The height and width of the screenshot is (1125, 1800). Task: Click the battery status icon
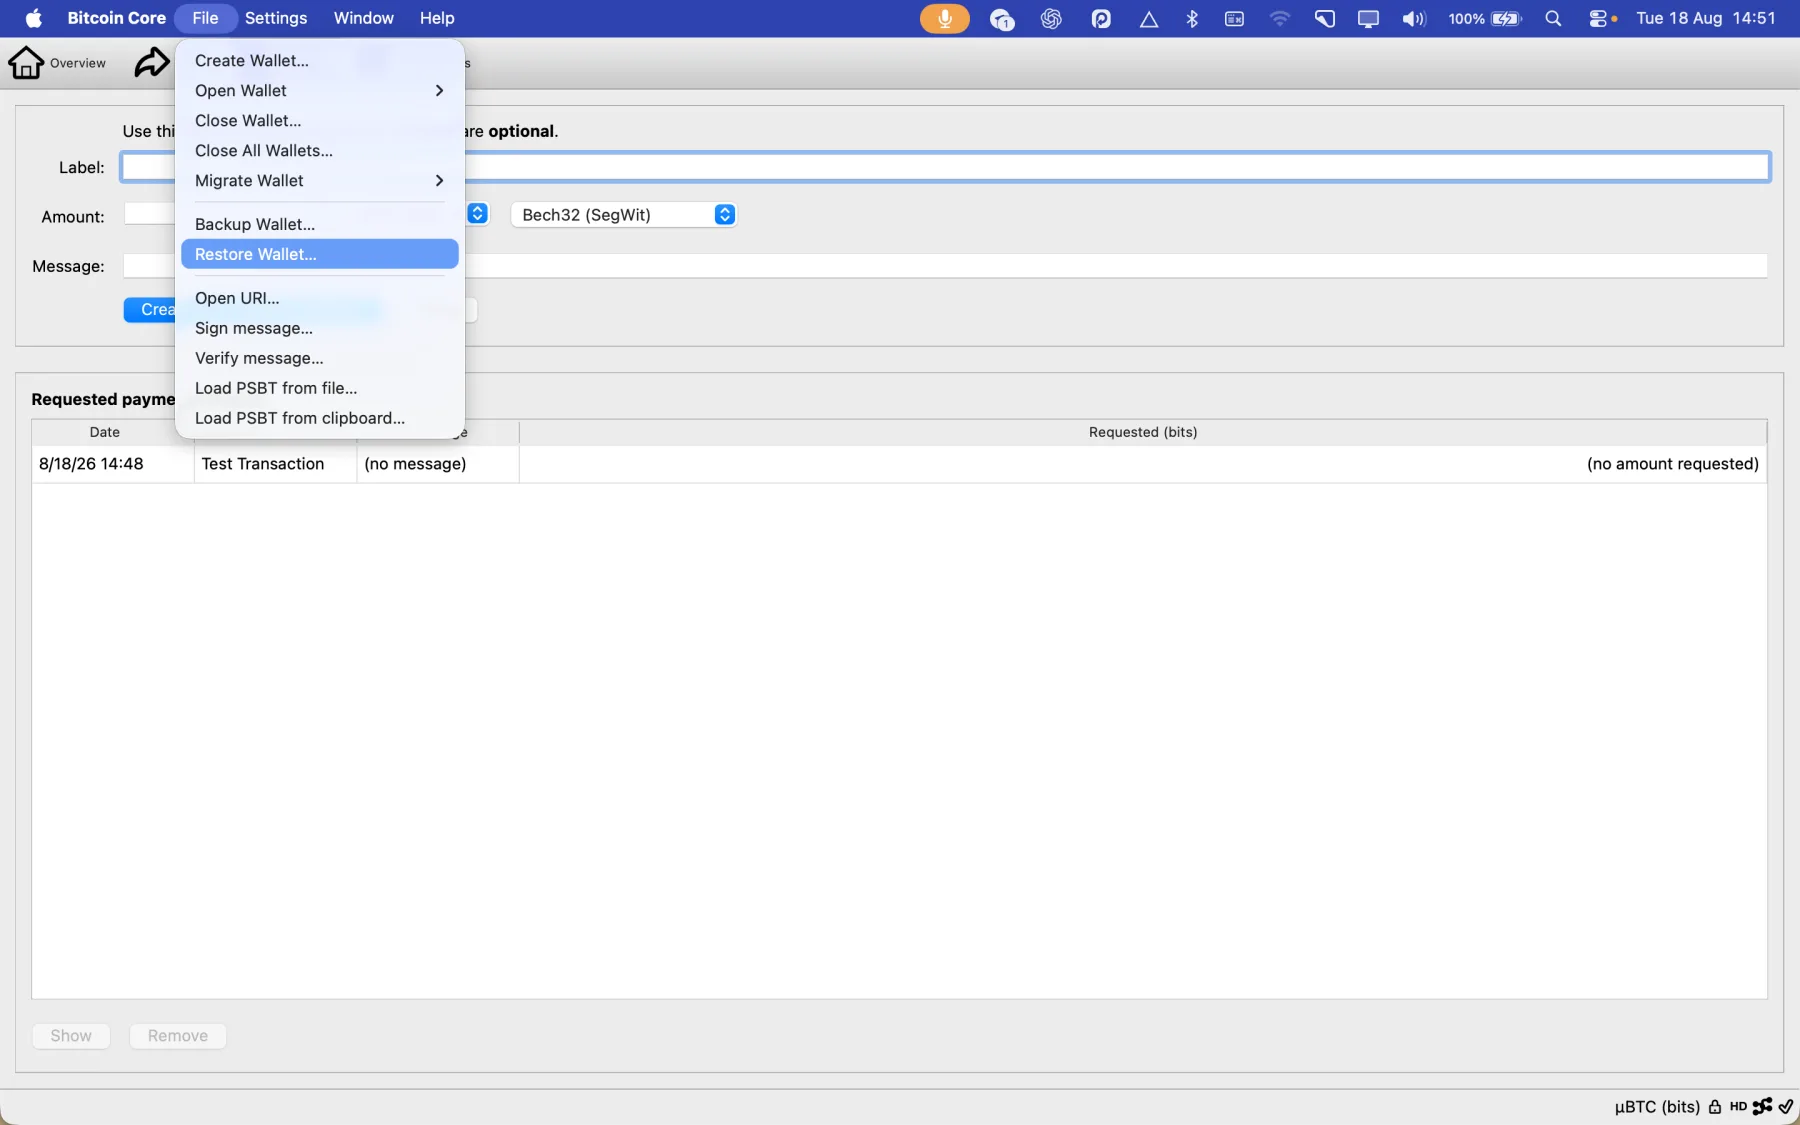pyautogui.click(x=1506, y=18)
